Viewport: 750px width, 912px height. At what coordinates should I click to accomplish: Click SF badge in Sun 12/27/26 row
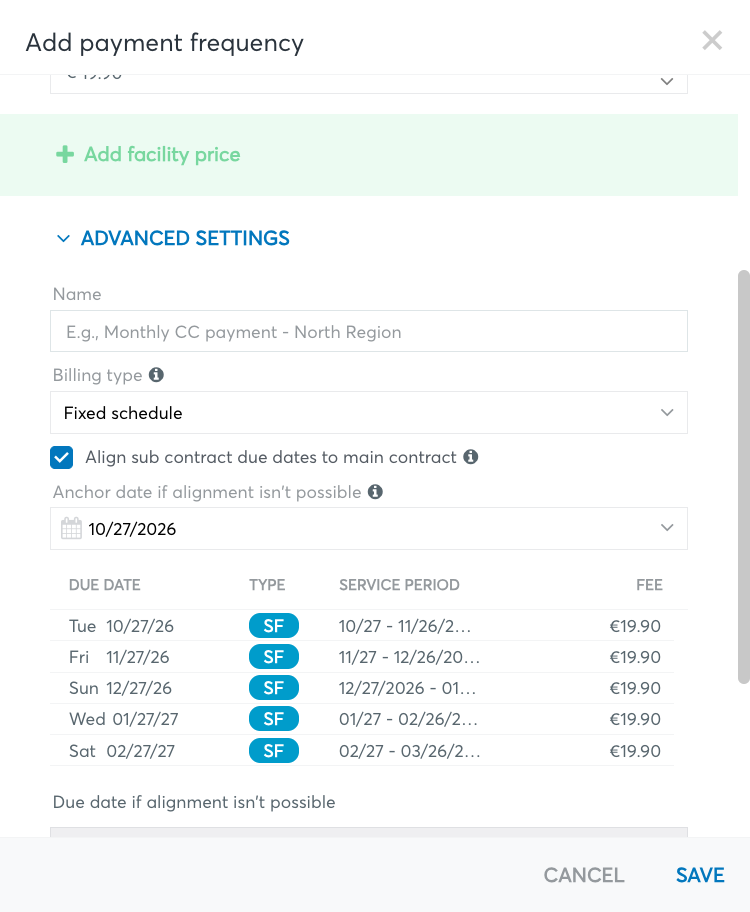[x=273, y=688]
